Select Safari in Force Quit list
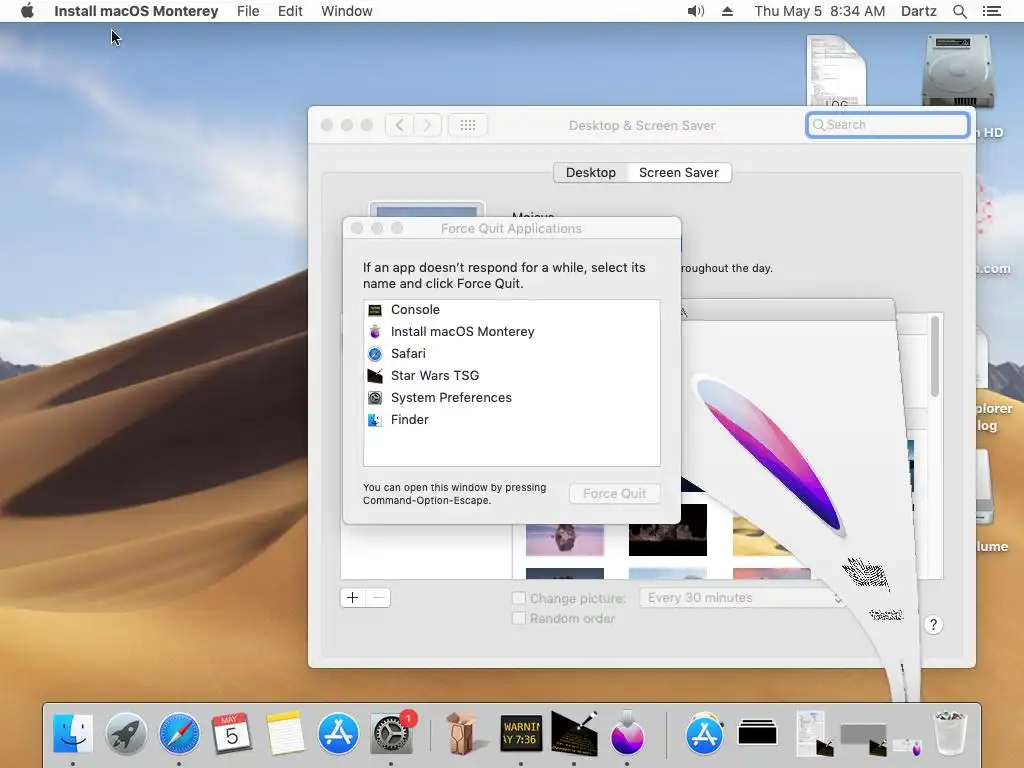This screenshot has width=1024, height=768. (511, 353)
